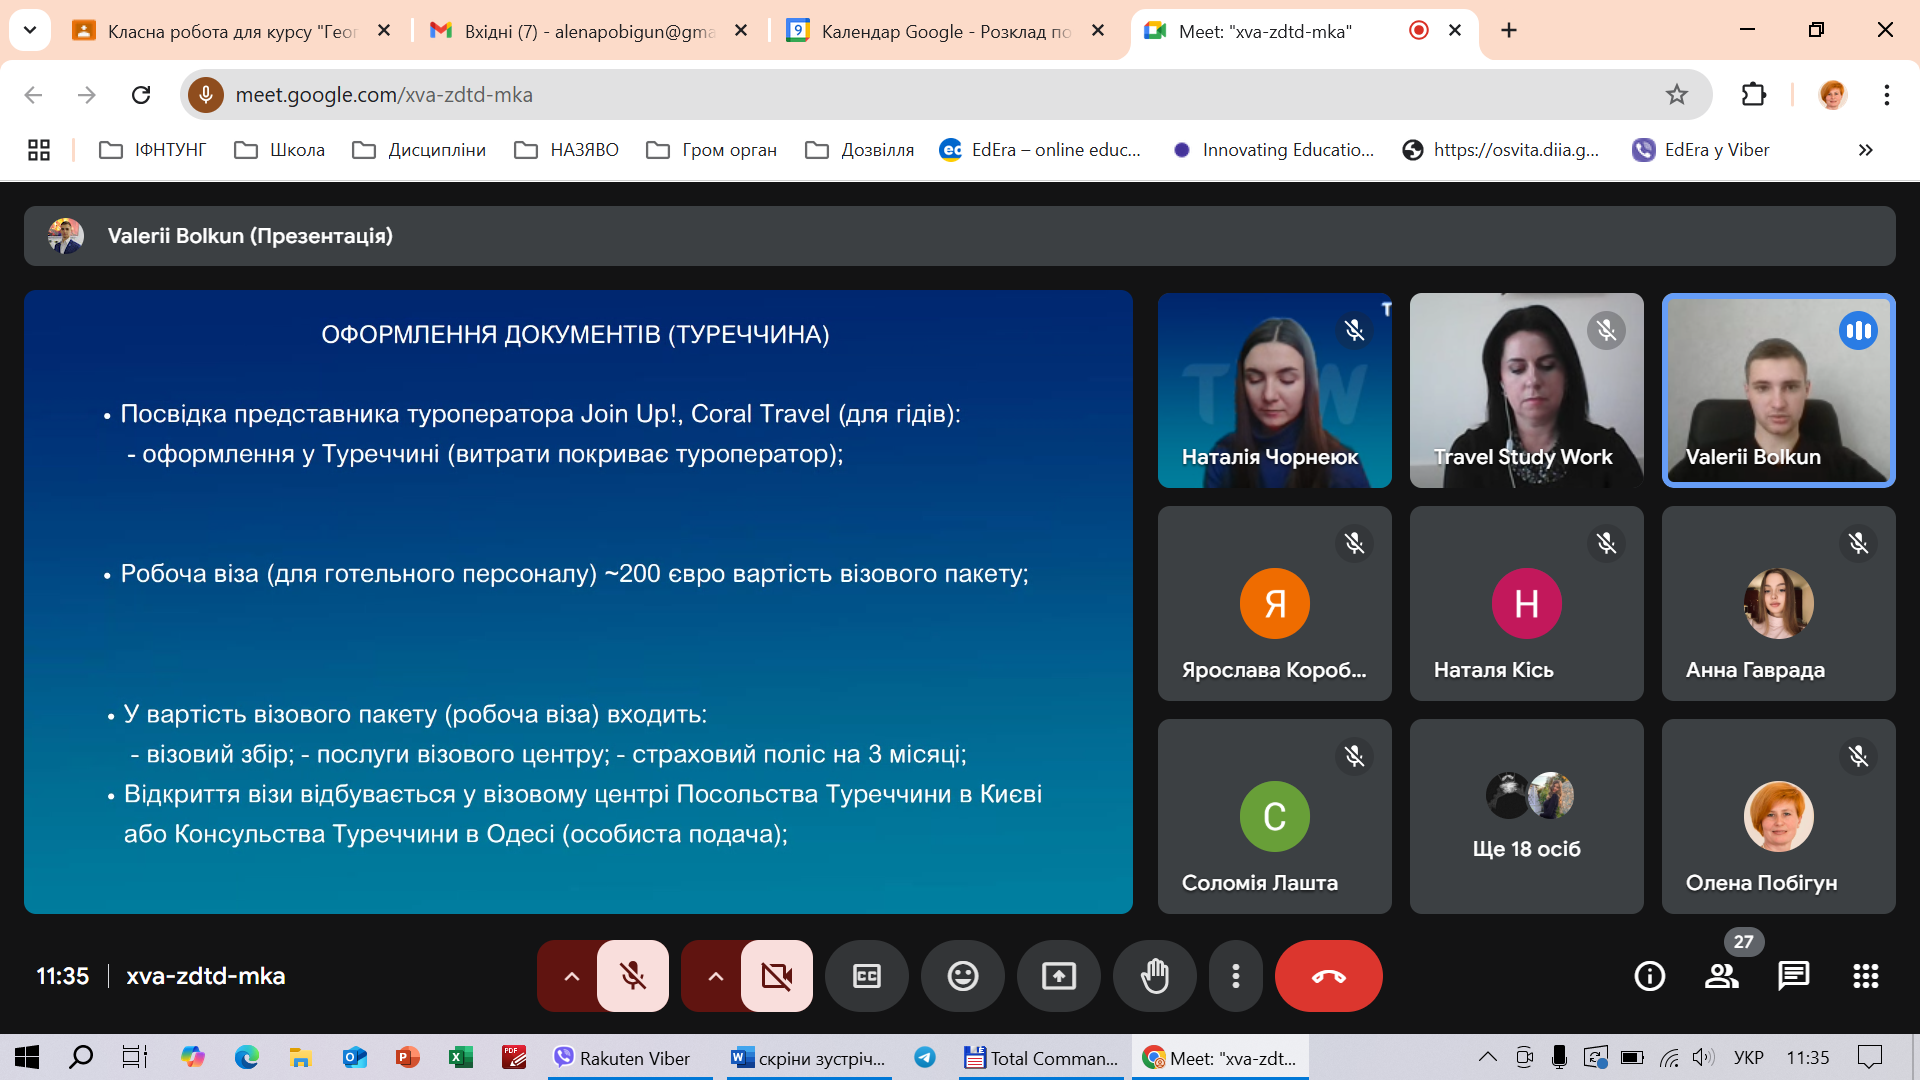The image size is (1920, 1080).
Task: Click the present screen icon
Action: point(1058,976)
